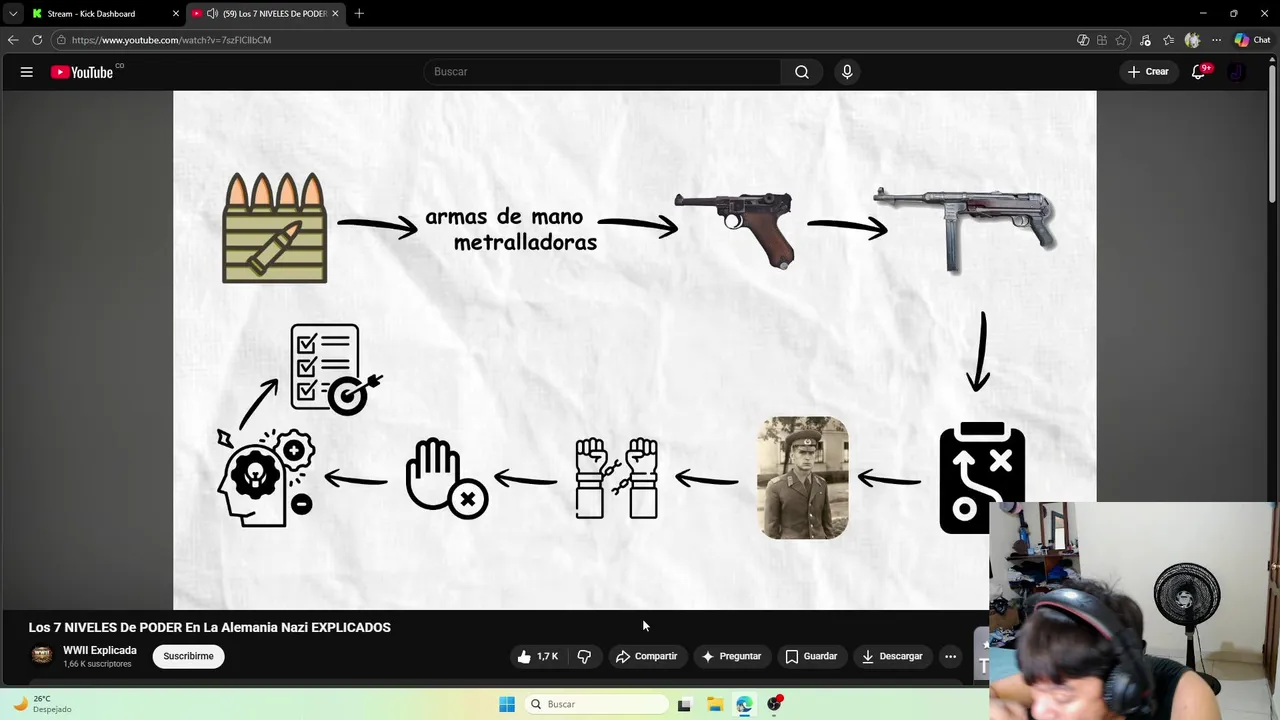Open a new browser tab
The image size is (1280, 720).
[359, 14]
